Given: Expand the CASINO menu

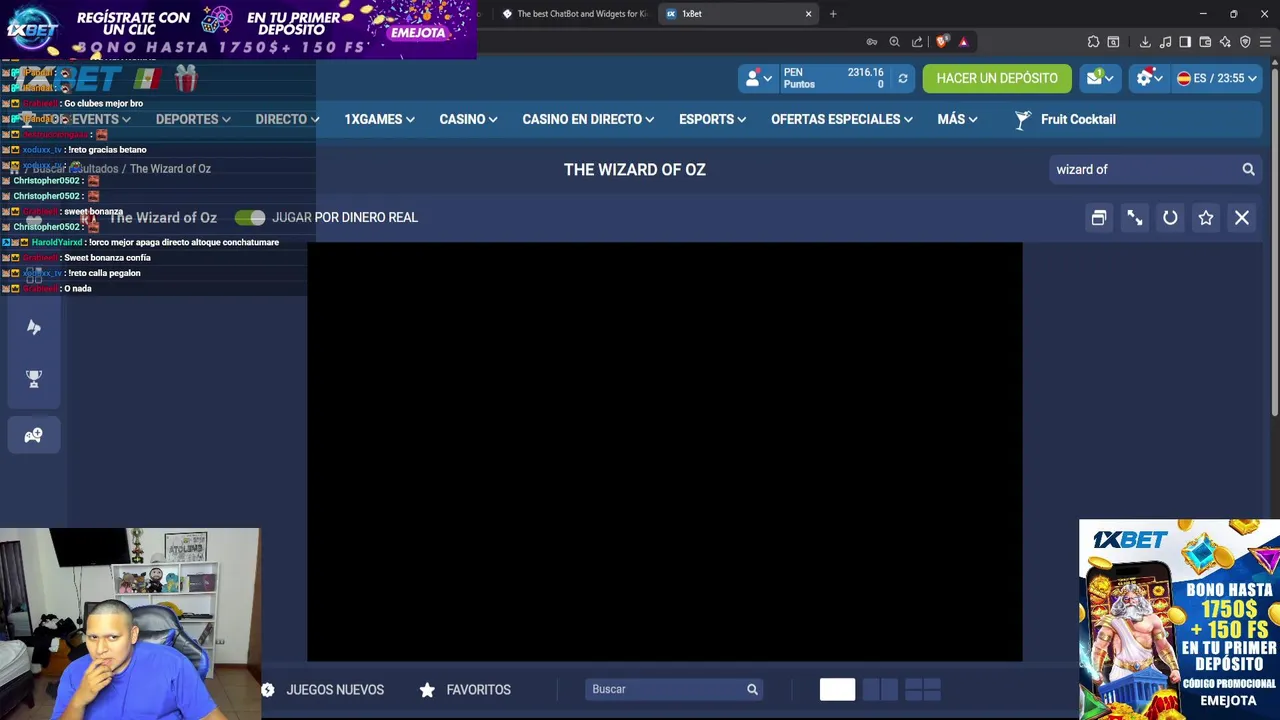Looking at the screenshot, I should [x=468, y=119].
